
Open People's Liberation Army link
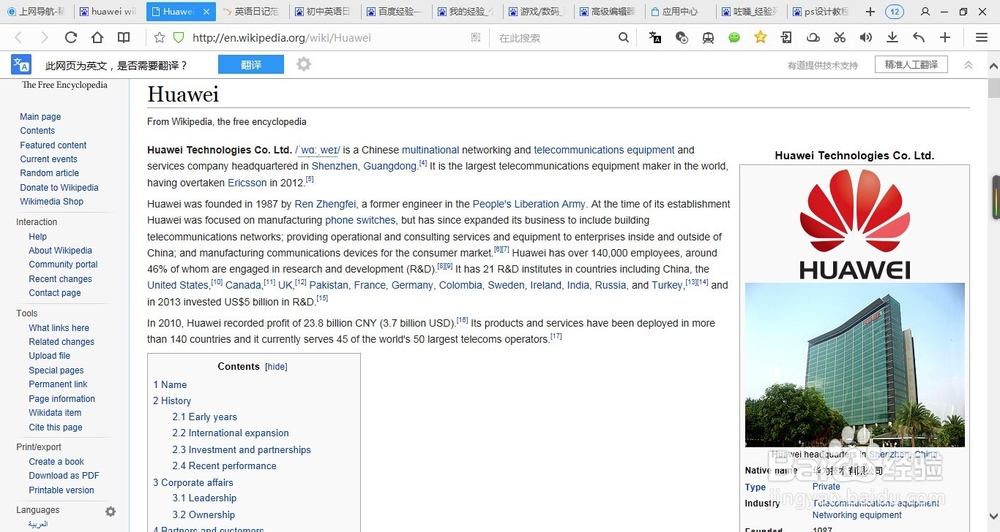(529, 204)
